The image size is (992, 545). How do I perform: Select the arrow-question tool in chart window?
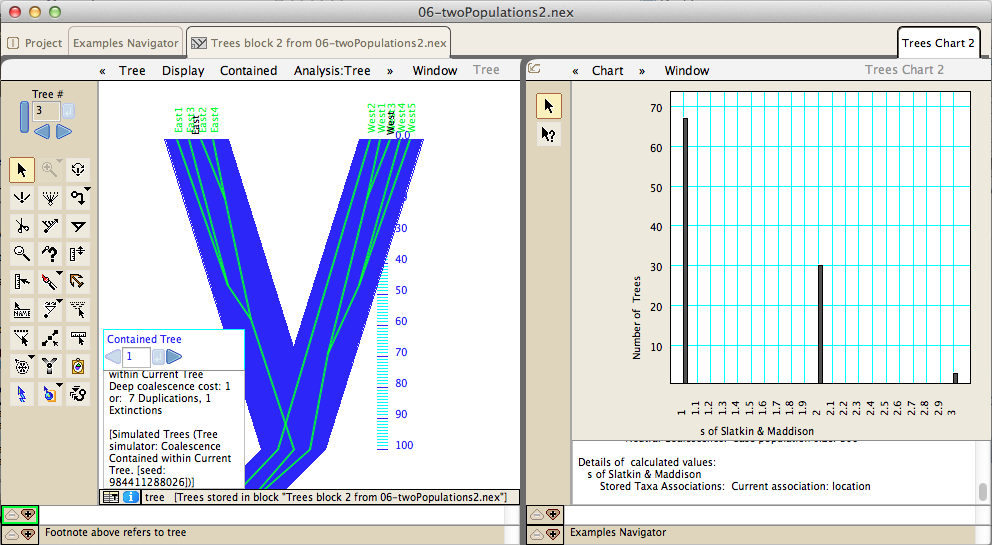click(548, 134)
